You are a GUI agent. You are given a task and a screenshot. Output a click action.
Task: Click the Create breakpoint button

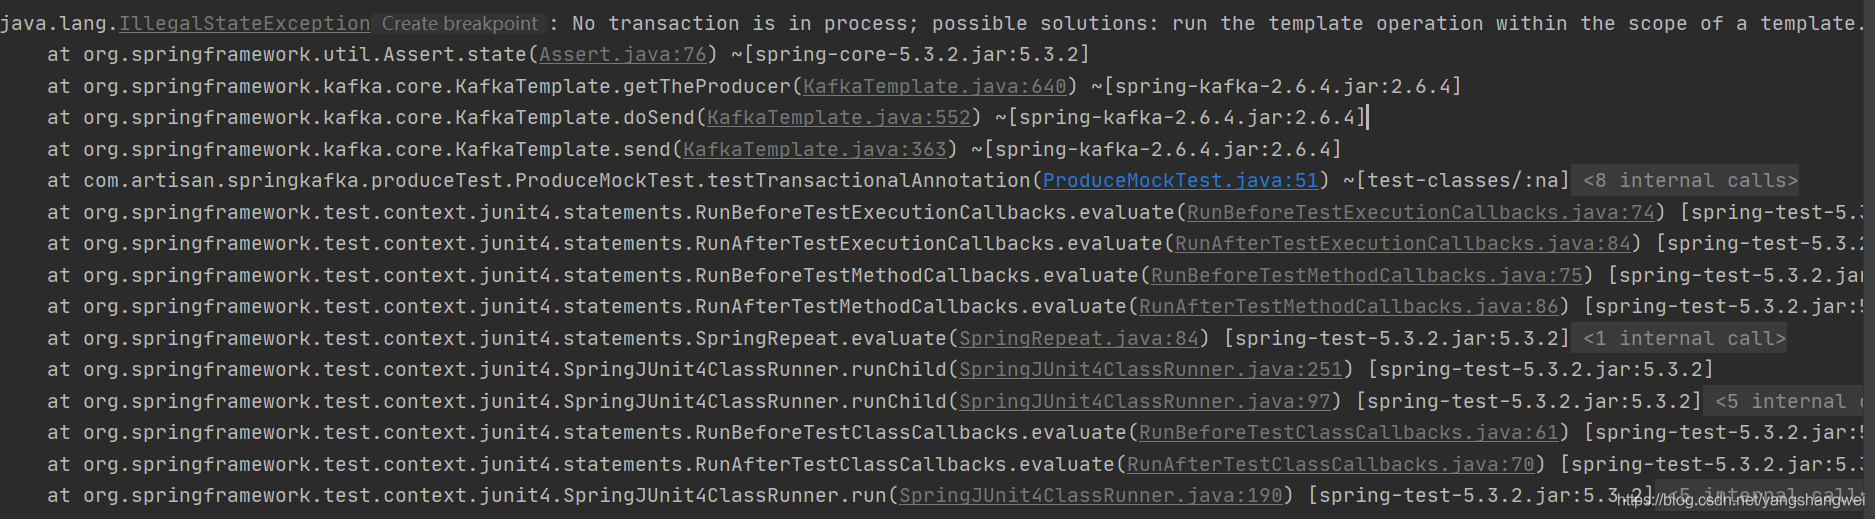click(460, 23)
